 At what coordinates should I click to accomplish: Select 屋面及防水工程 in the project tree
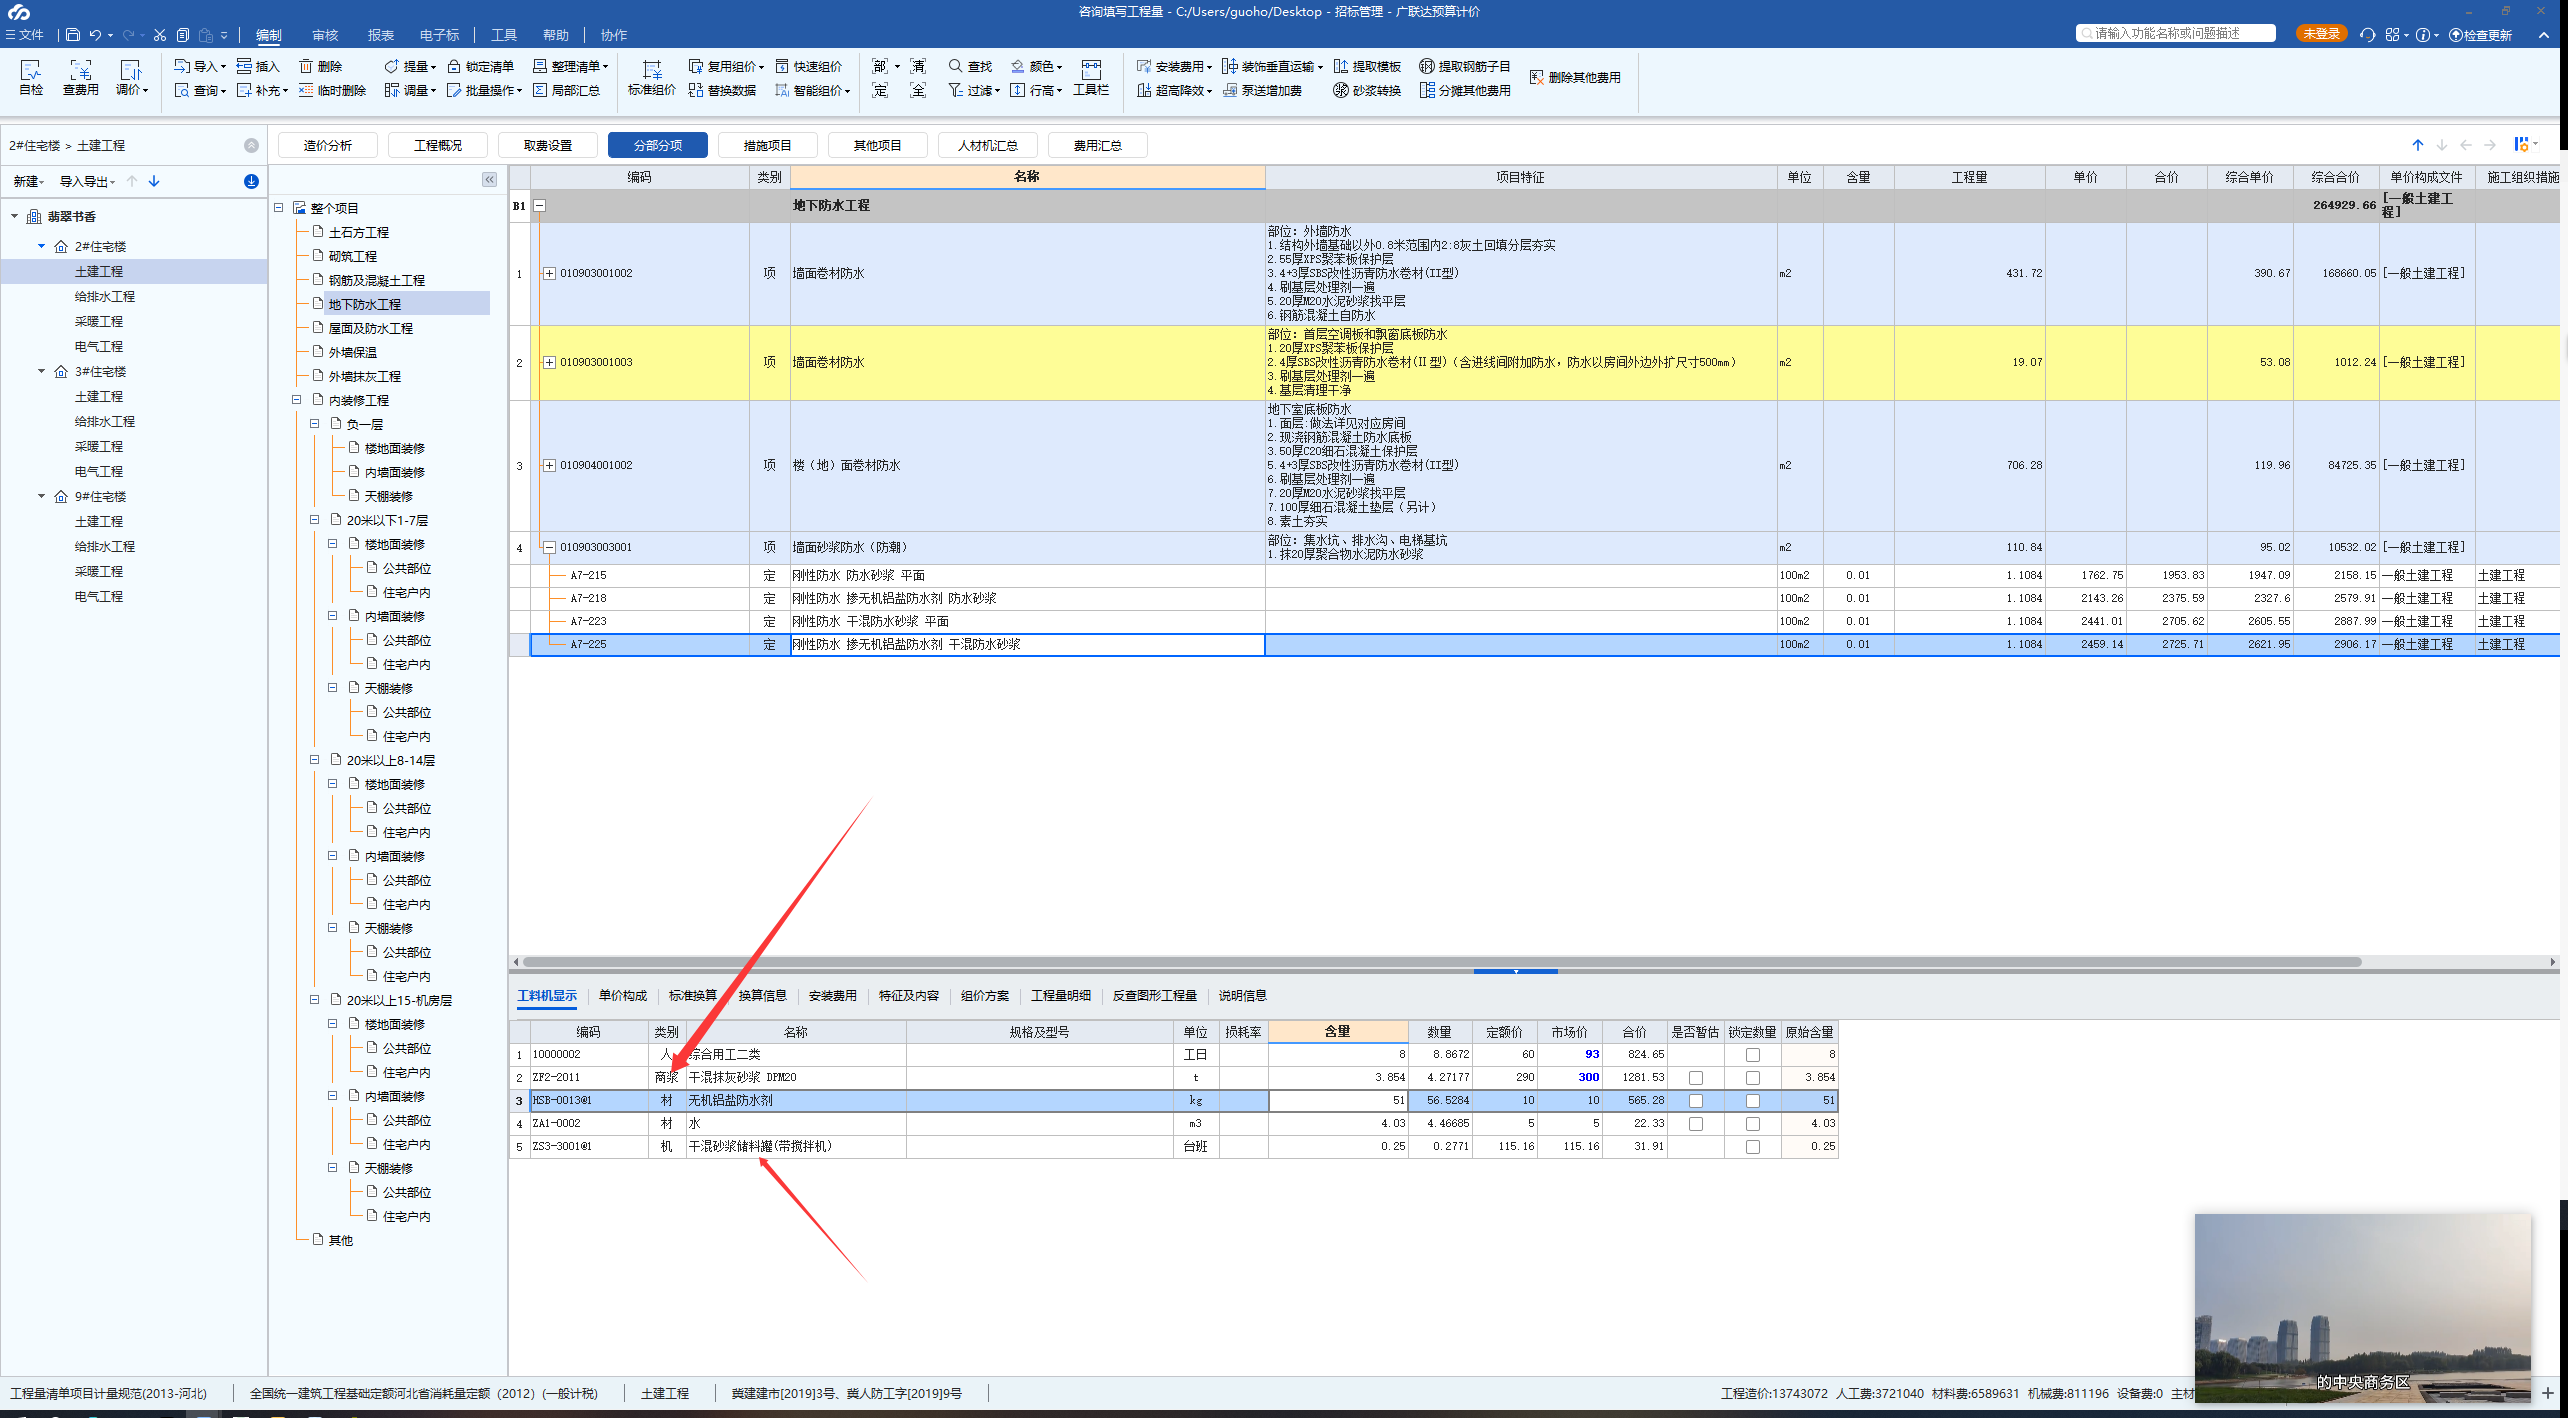370,328
